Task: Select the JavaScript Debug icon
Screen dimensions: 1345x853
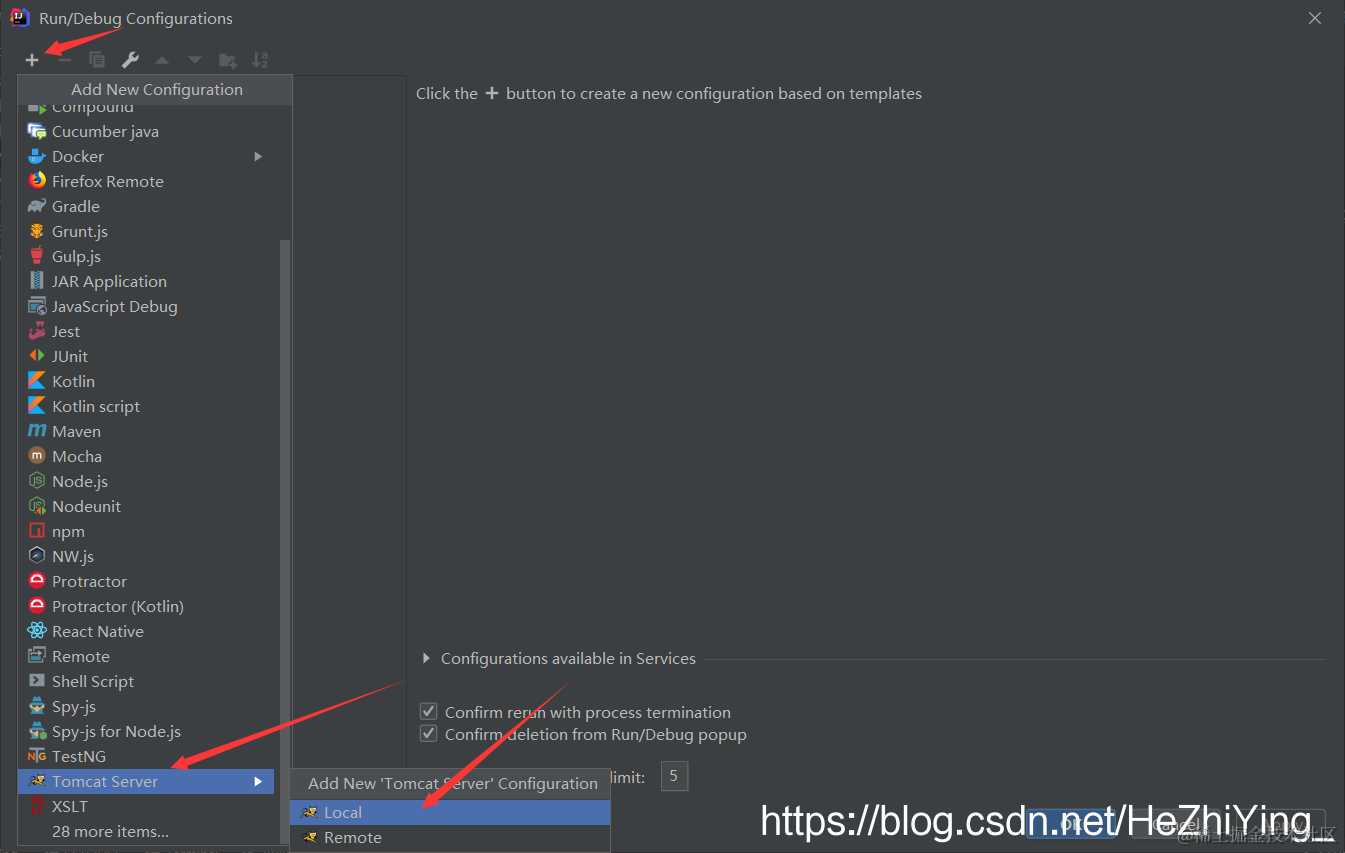Action: [x=37, y=306]
